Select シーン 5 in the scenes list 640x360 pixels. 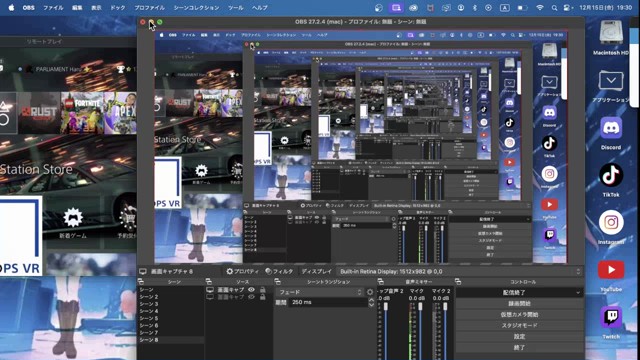[x=171, y=318]
